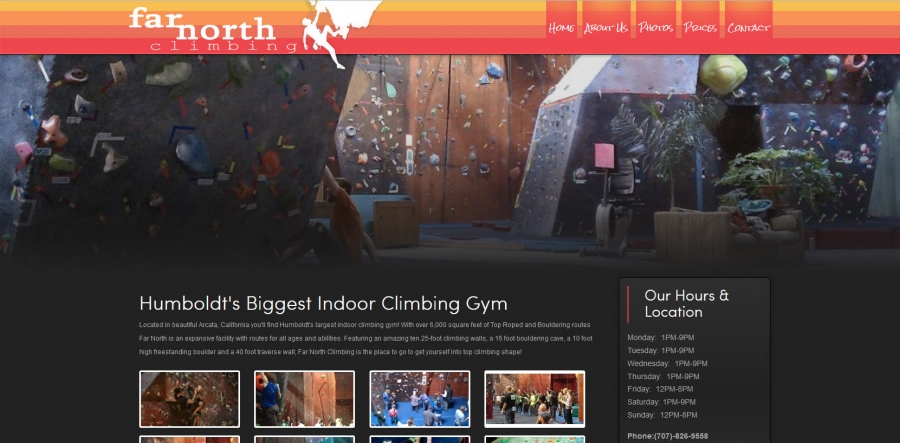Click Humboldt's Biggest Indoor Climbing Gym heading

(x=323, y=303)
